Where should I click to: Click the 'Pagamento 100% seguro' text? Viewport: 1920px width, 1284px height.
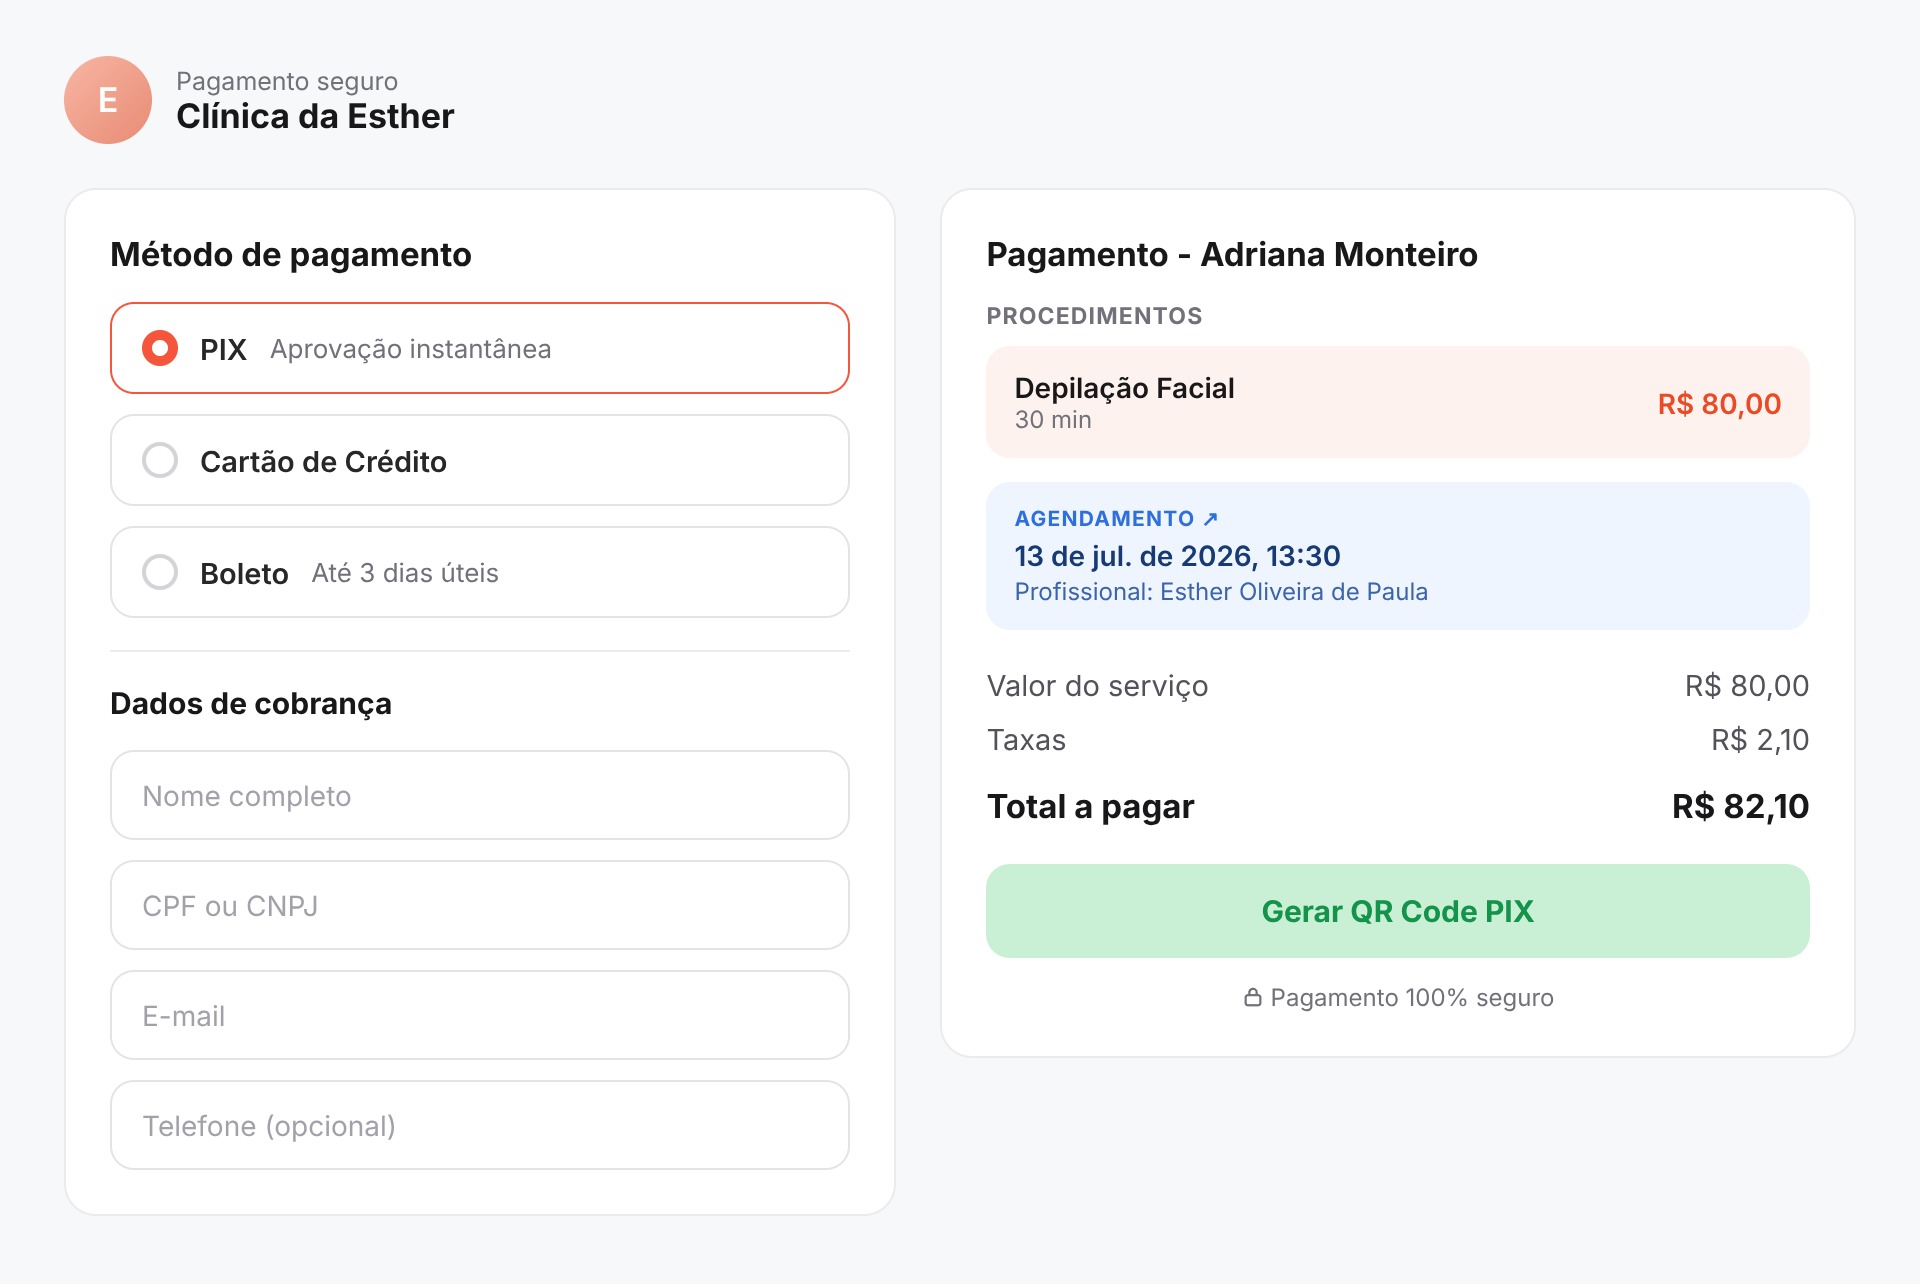click(x=1412, y=998)
